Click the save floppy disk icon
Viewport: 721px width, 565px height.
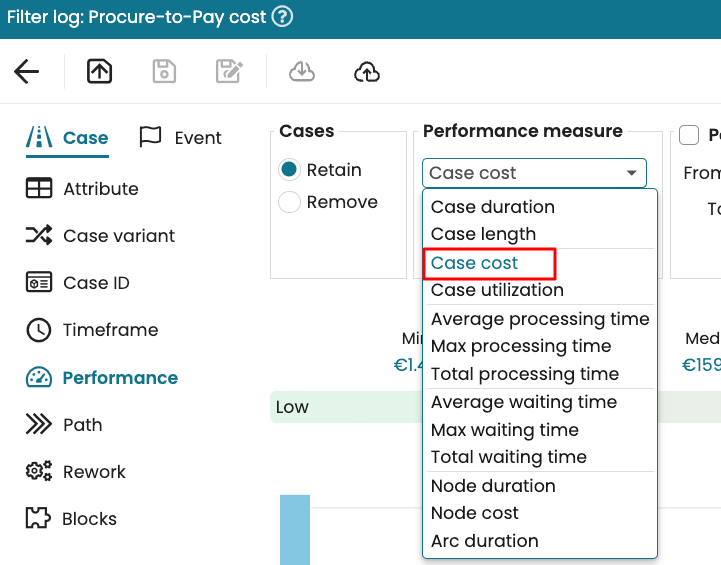tap(164, 71)
